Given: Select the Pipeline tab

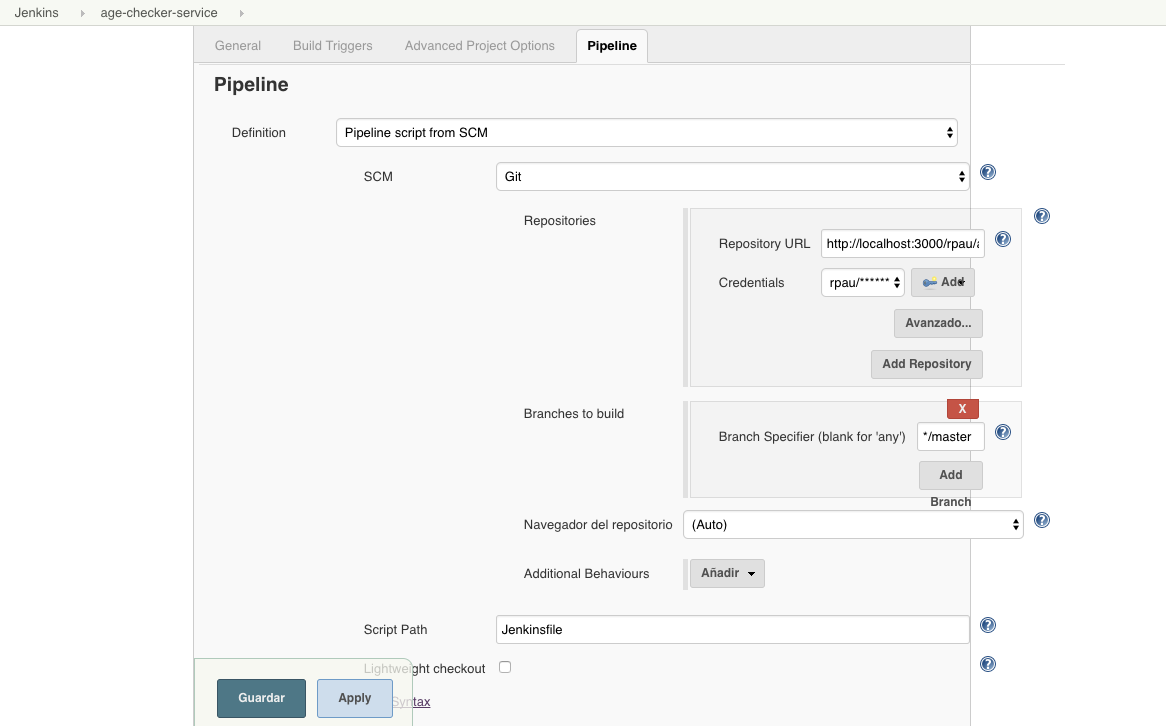Looking at the screenshot, I should [x=612, y=45].
